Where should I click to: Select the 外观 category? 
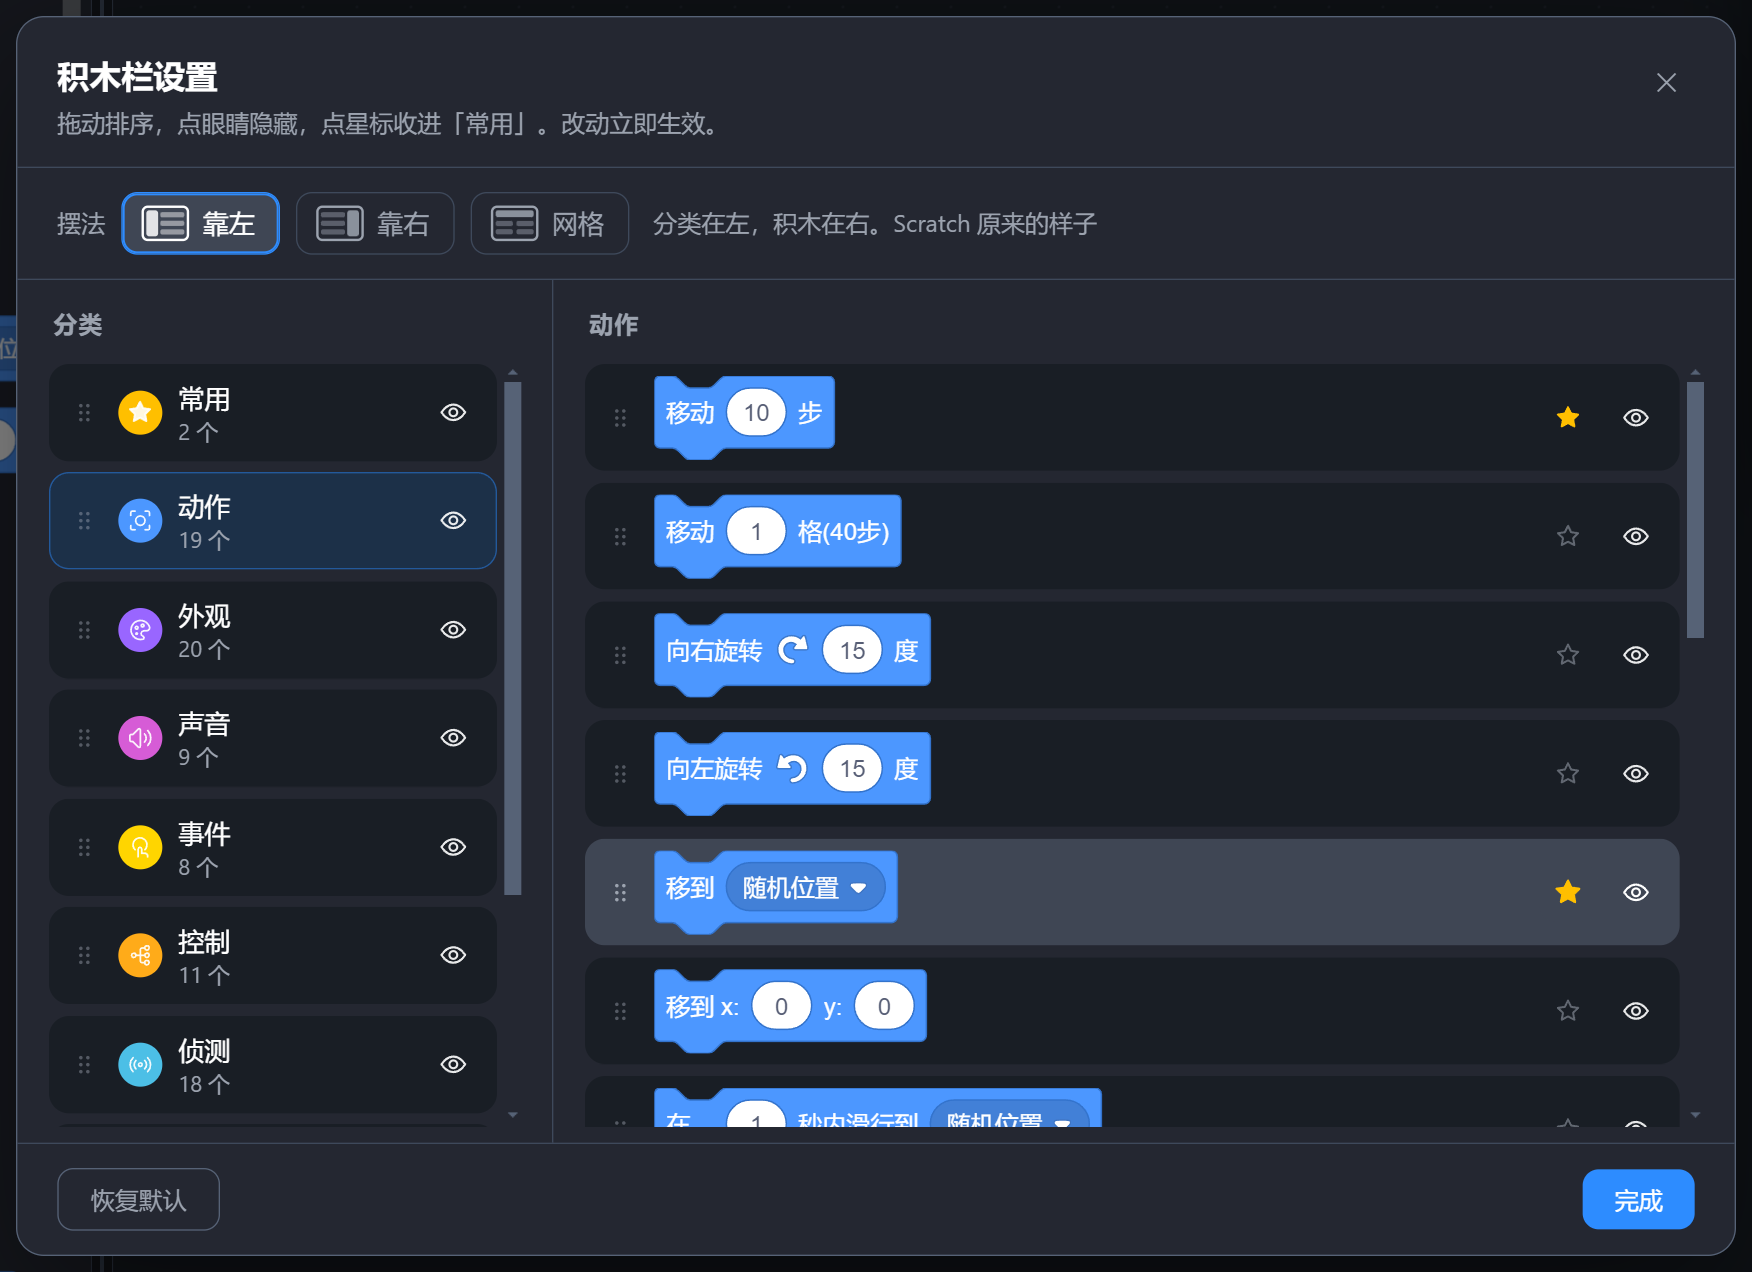[x=273, y=630]
